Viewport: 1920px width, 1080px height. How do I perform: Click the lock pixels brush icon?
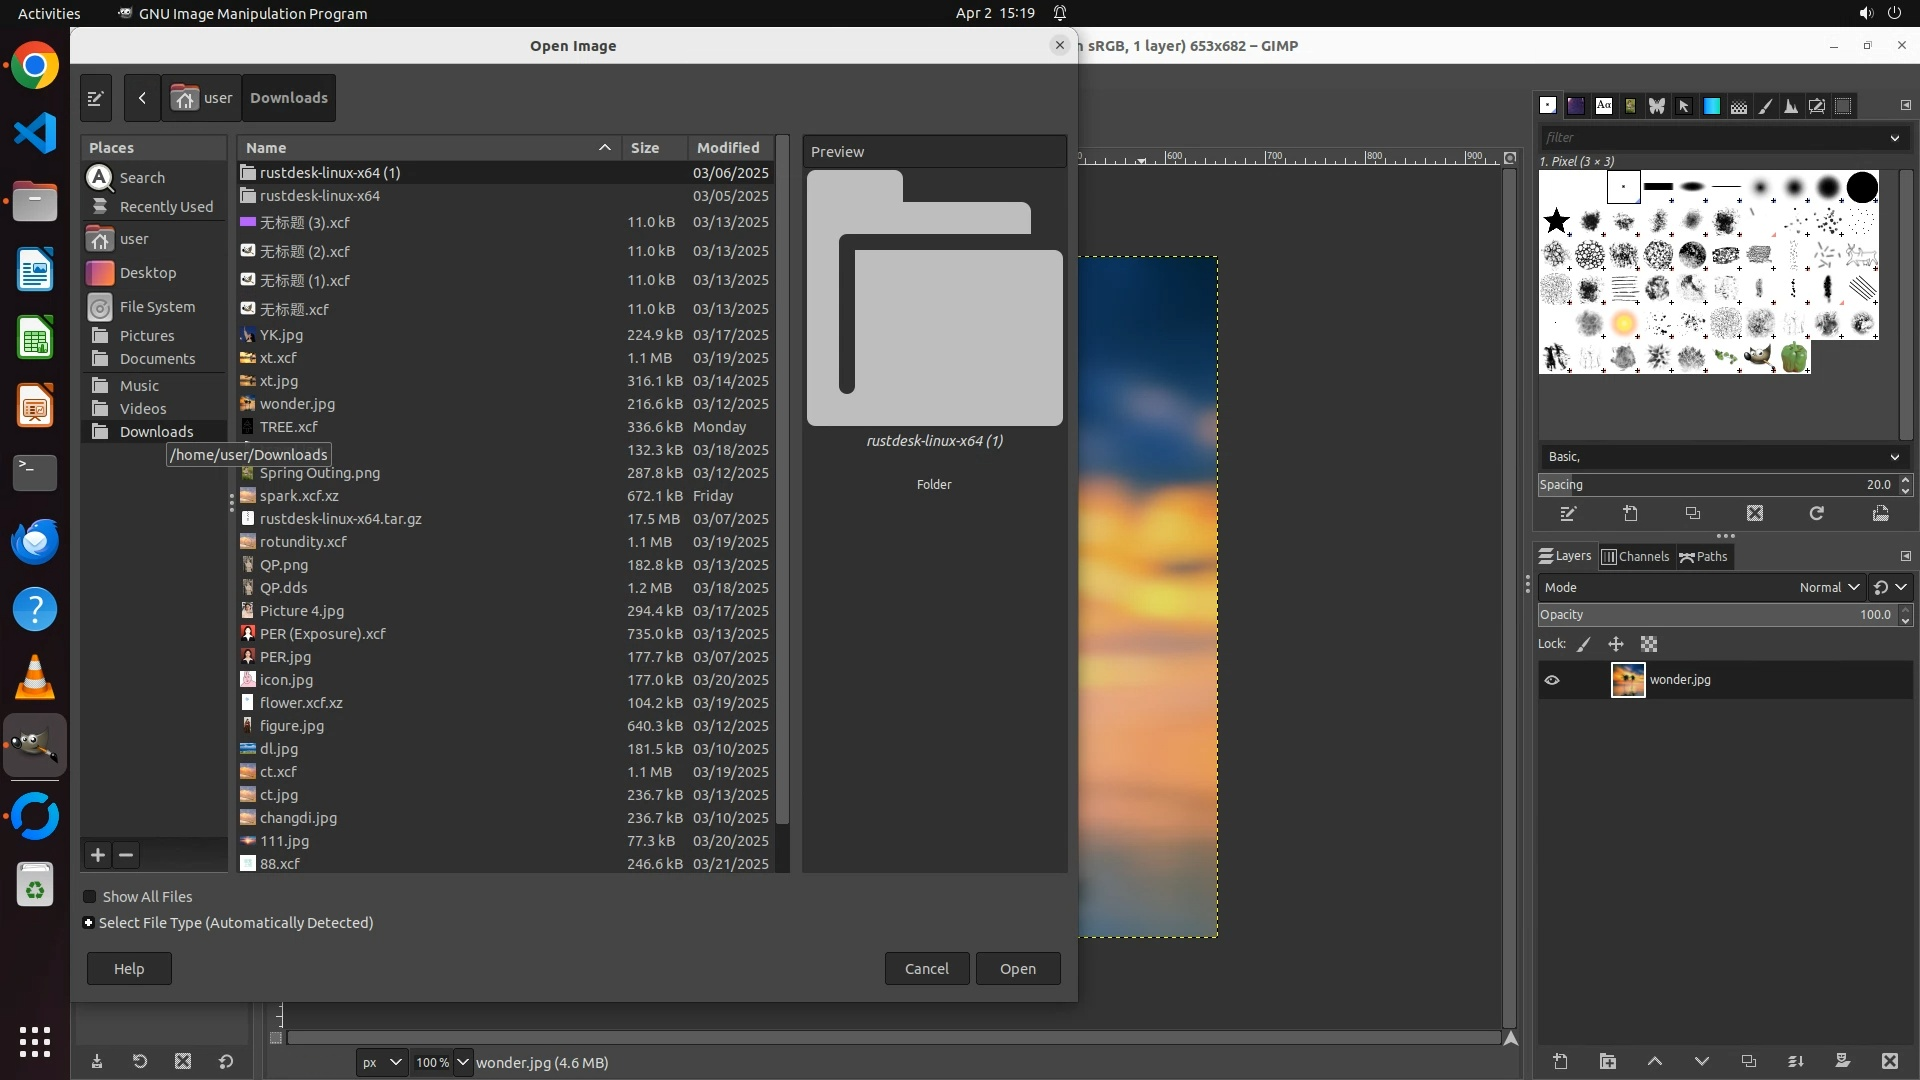coord(1584,645)
